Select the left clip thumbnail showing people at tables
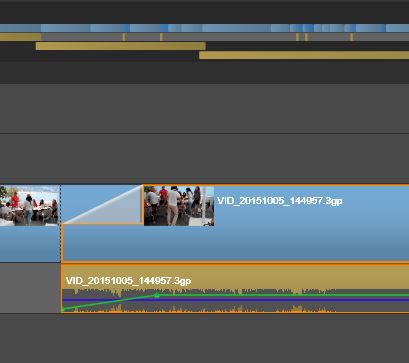 [x=29, y=205]
